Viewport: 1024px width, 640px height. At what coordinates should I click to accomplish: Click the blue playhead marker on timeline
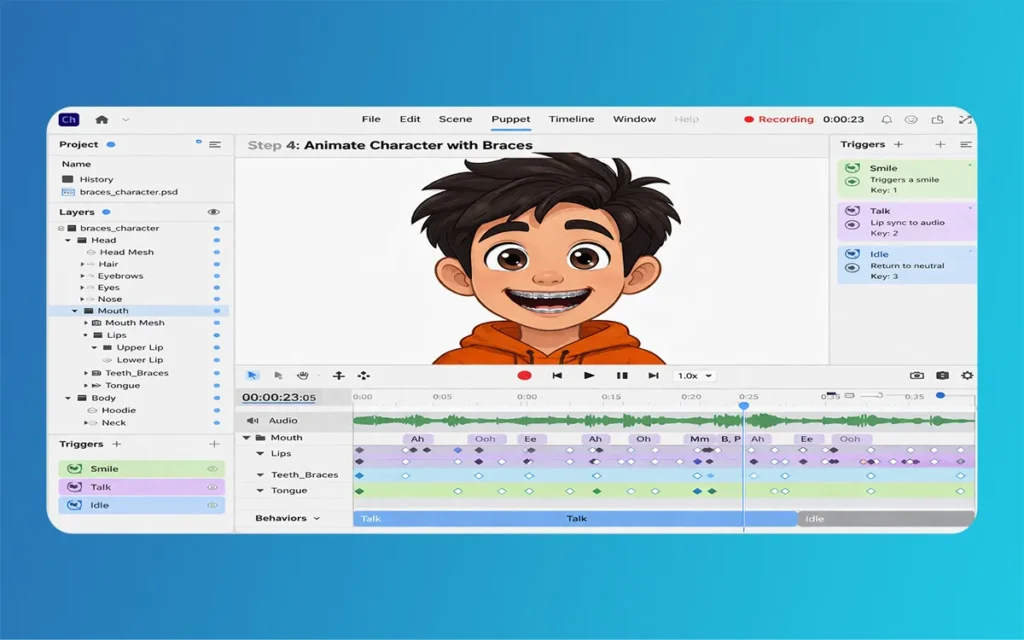coord(743,405)
